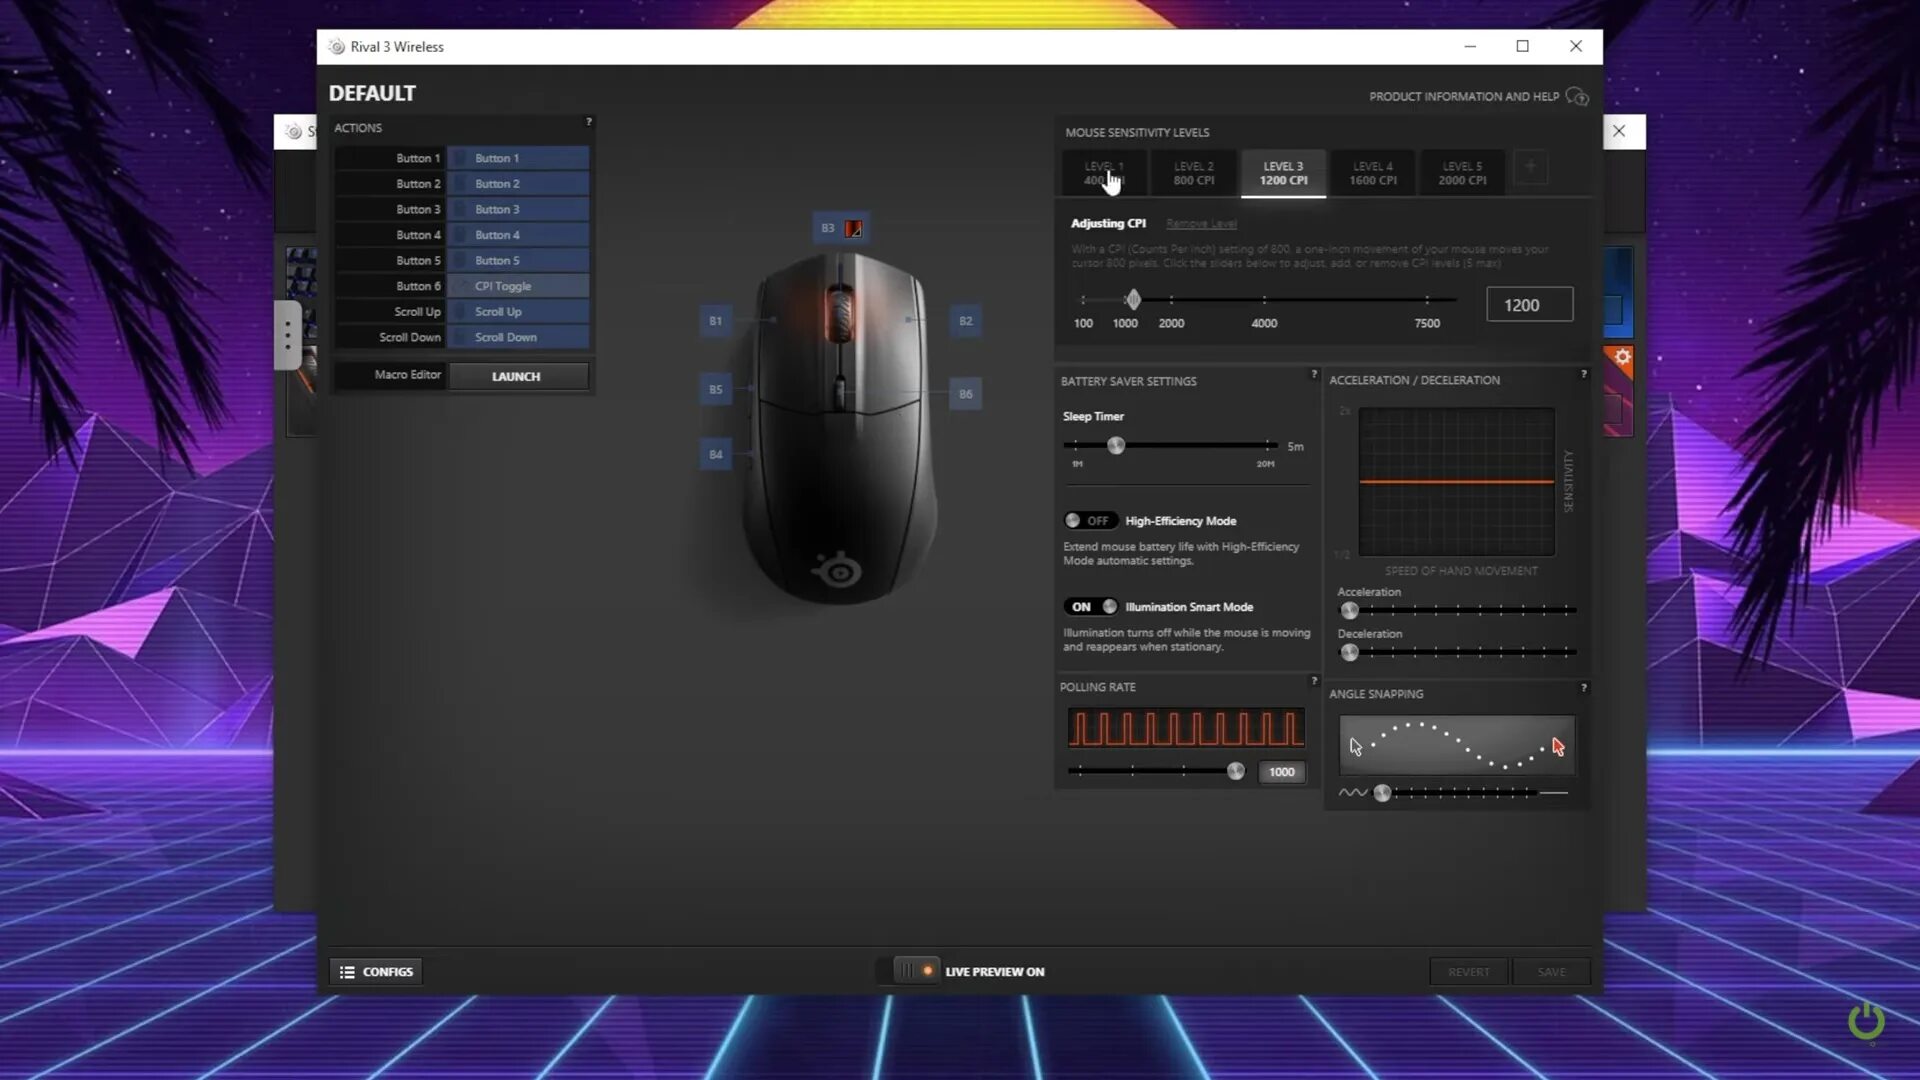Click the green power icon on desktop corner
This screenshot has height=1080, width=1920.
[x=1866, y=1021]
